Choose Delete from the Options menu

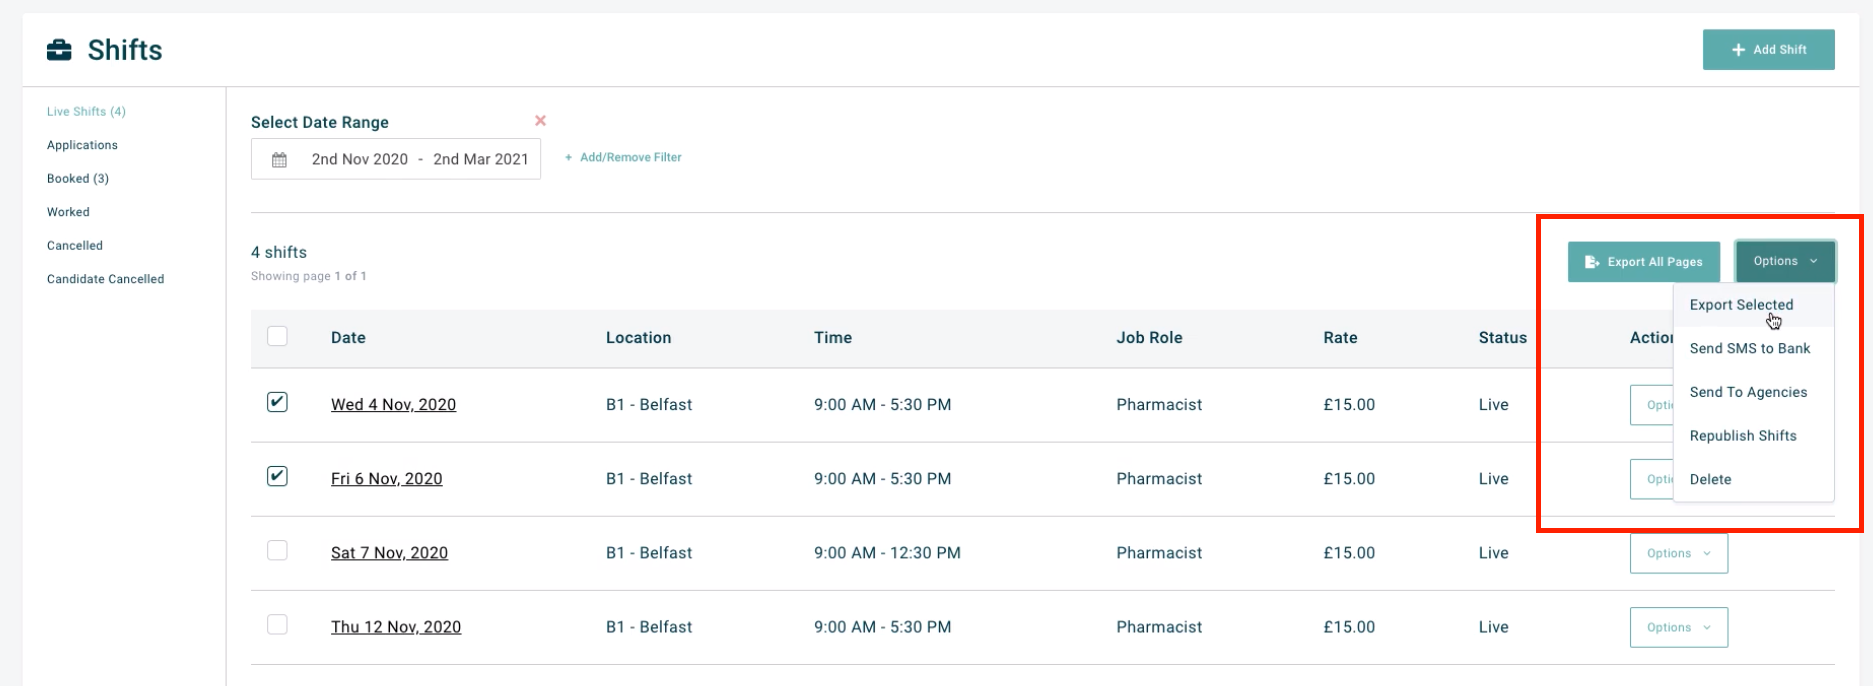click(1710, 480)
